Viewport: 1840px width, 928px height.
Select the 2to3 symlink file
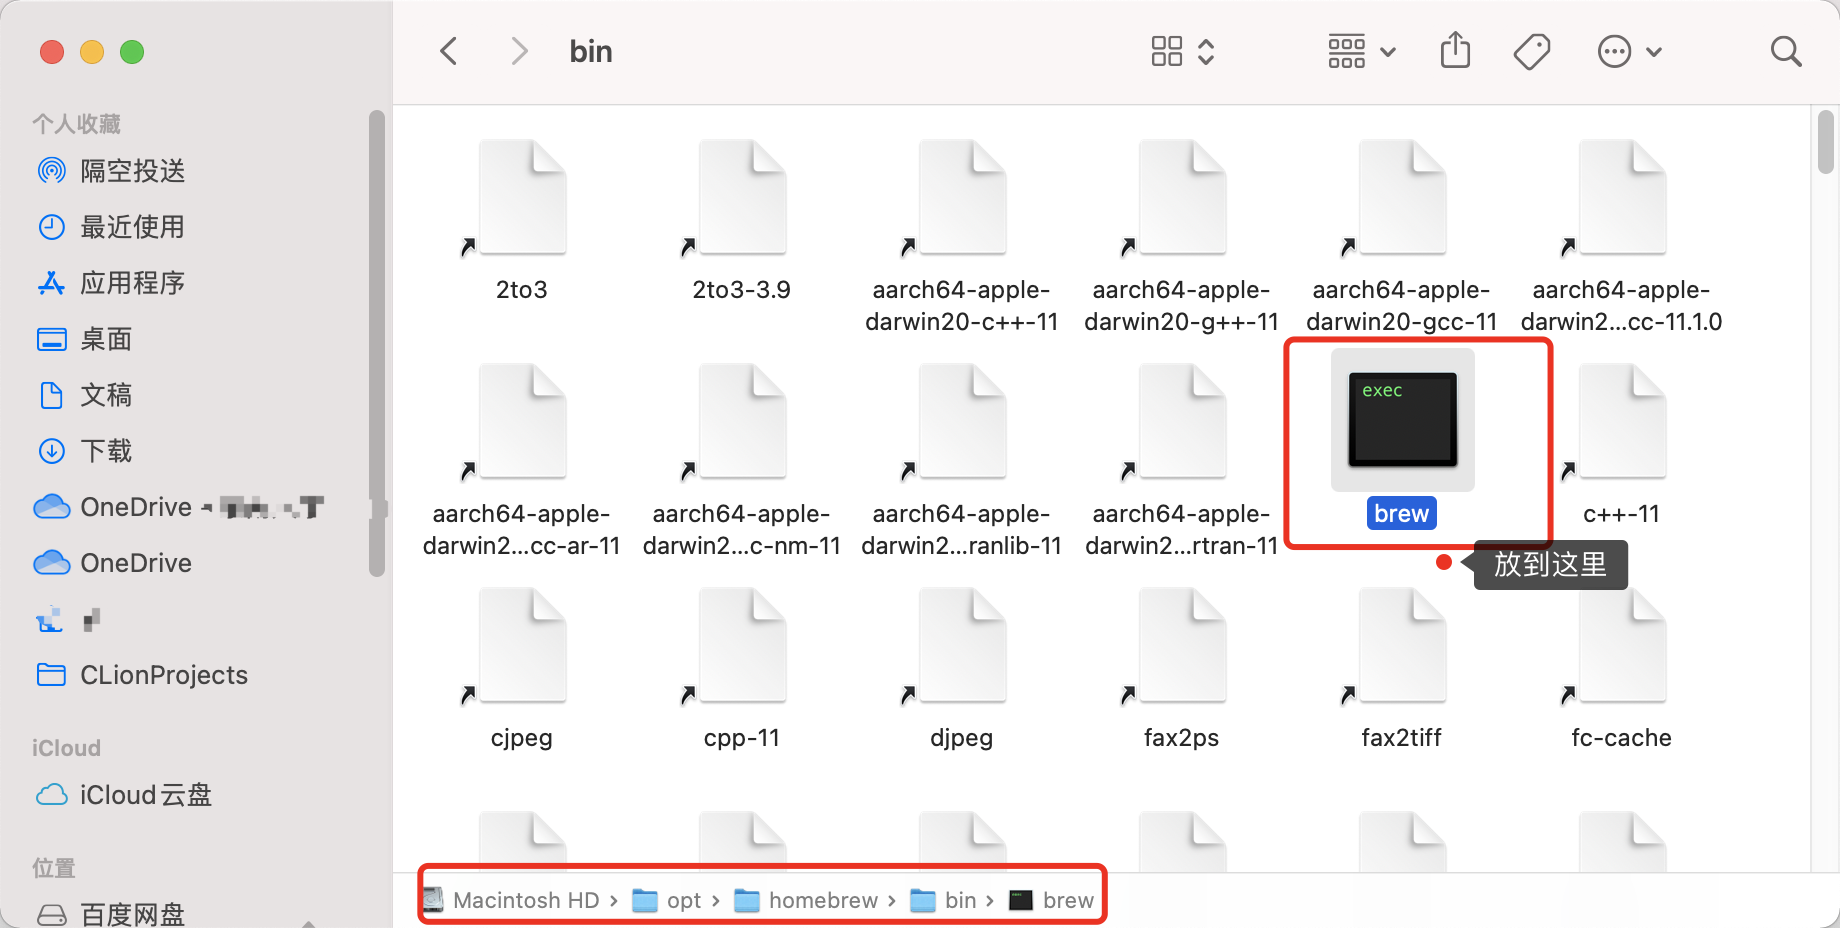click(x=521, y=197)
